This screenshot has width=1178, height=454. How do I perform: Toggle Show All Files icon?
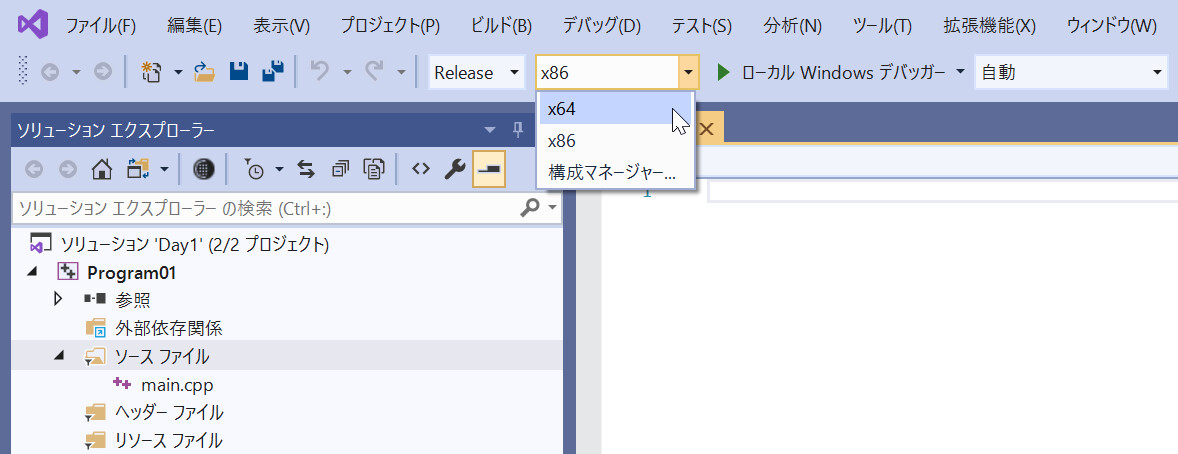tap(374, 169)
